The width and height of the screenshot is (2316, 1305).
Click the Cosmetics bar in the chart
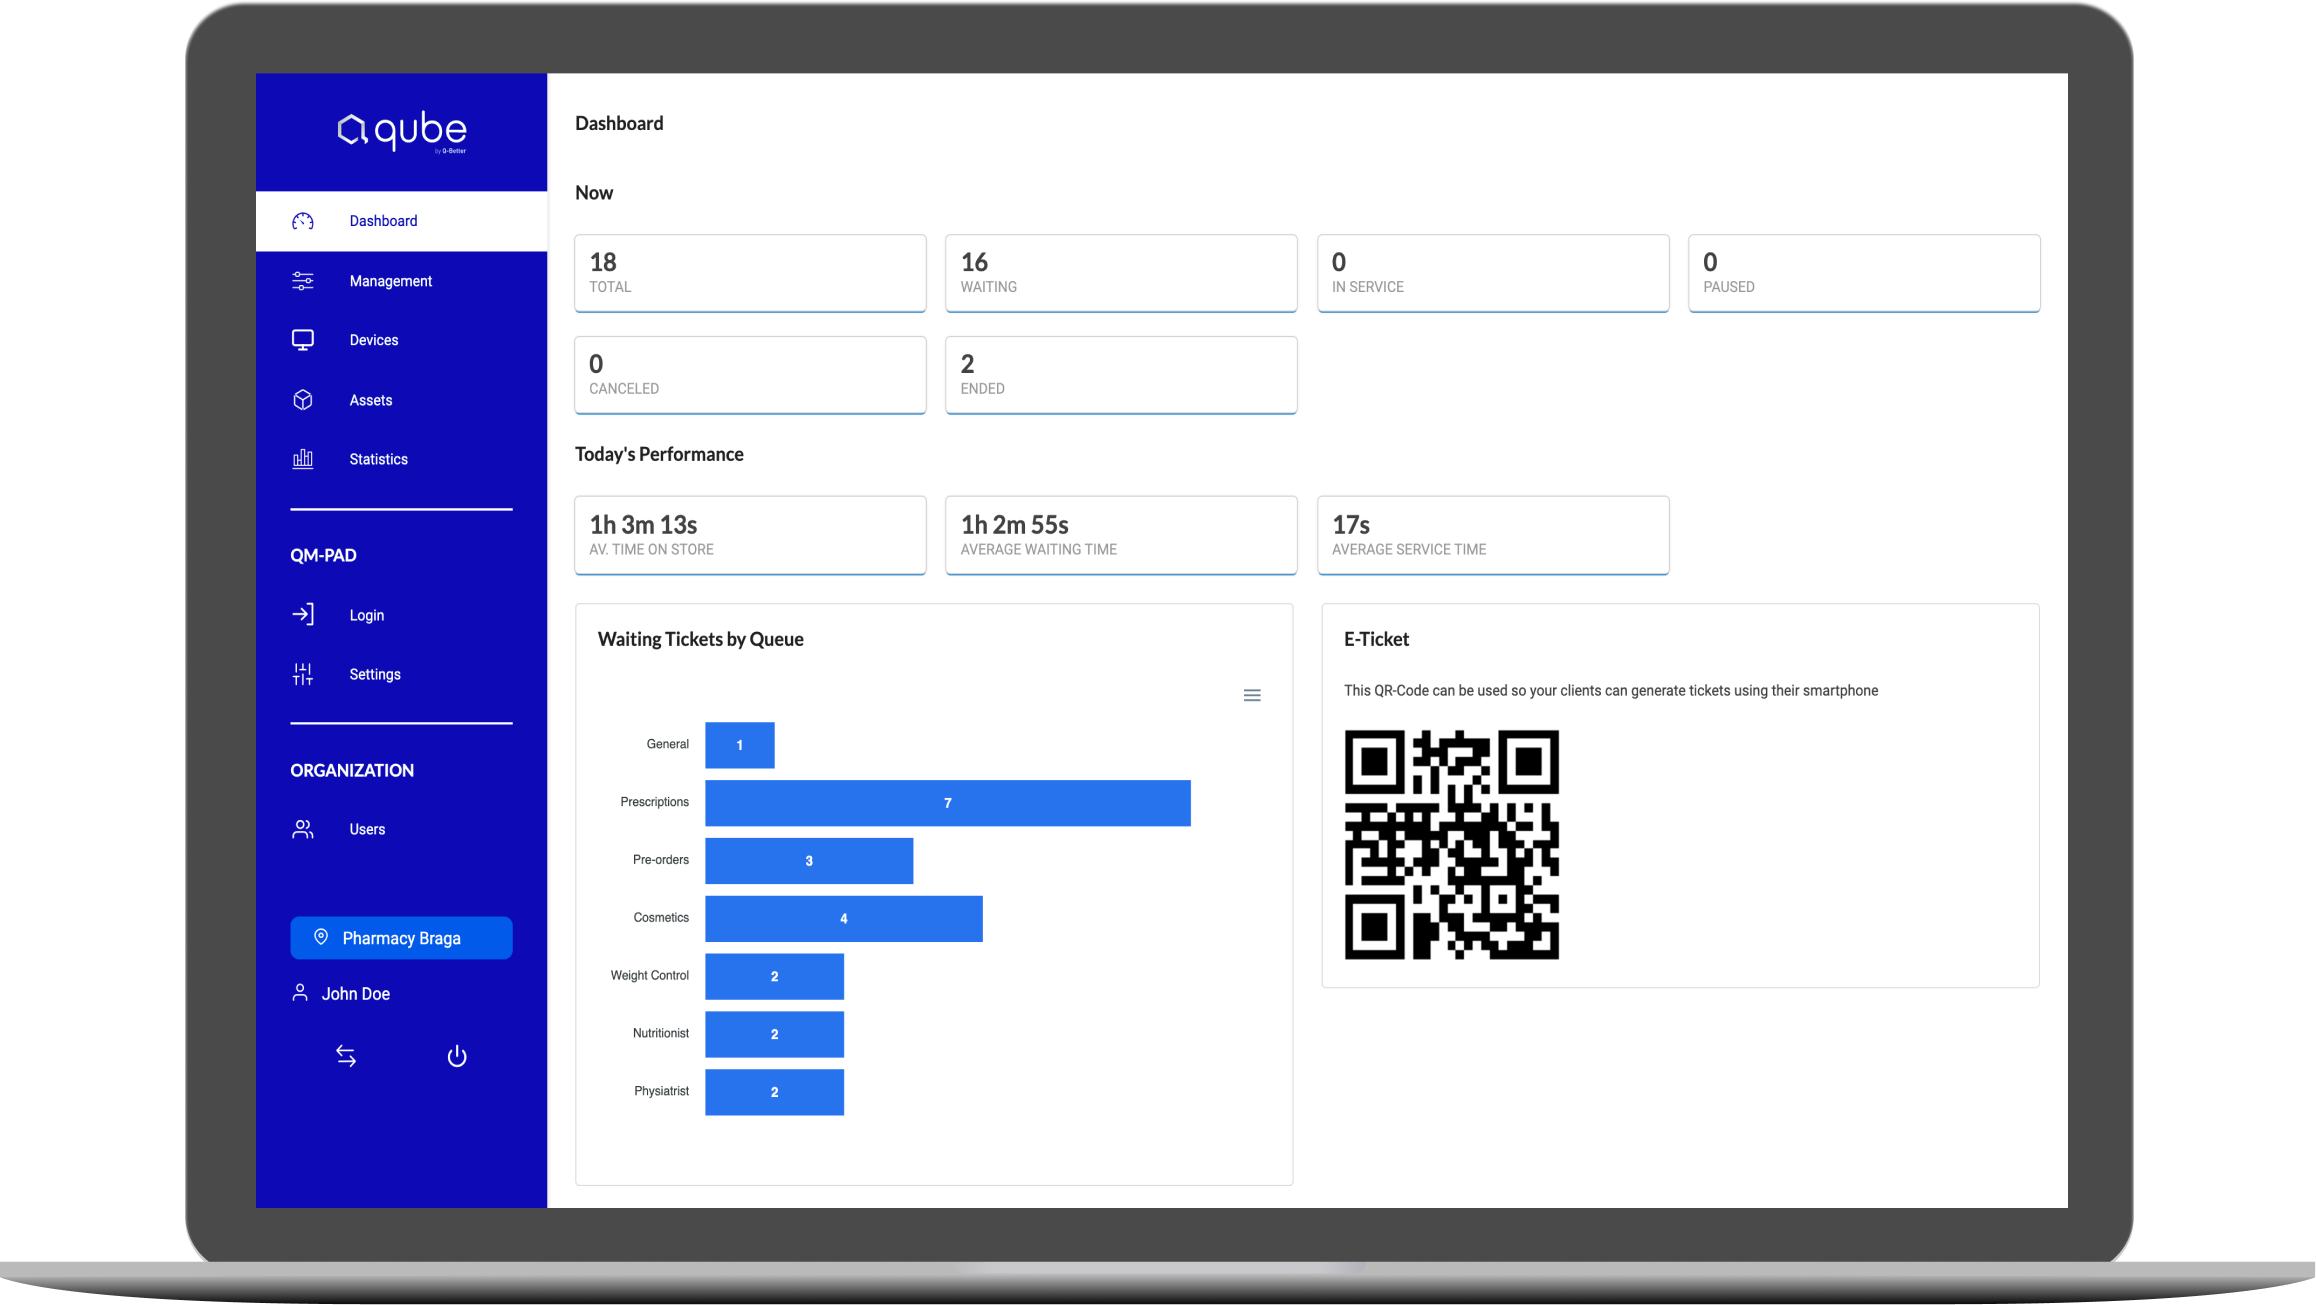[x=844, y=918]
